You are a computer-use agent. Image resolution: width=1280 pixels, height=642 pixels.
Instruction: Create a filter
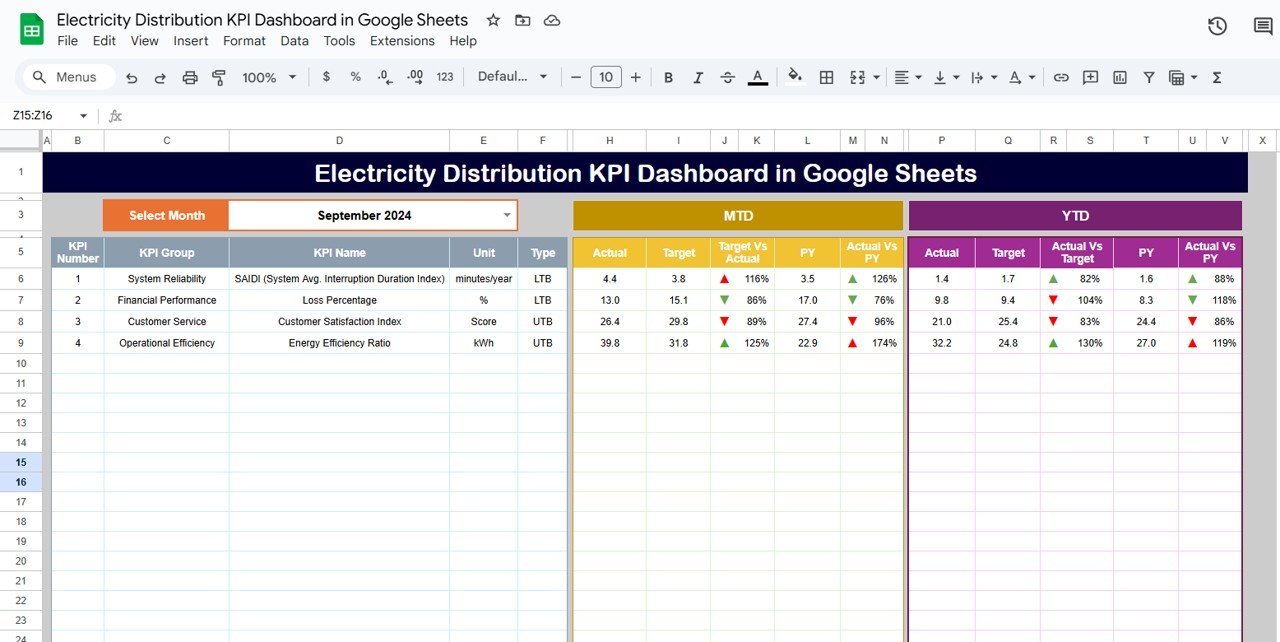coord(1148,77)
